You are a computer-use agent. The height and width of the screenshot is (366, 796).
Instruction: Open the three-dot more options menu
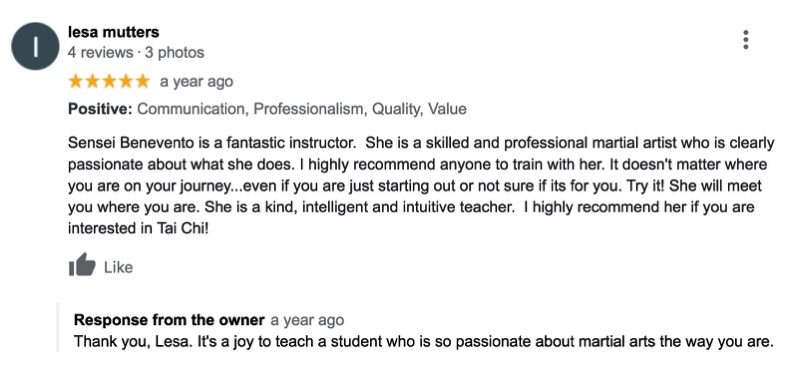[745, 40]
